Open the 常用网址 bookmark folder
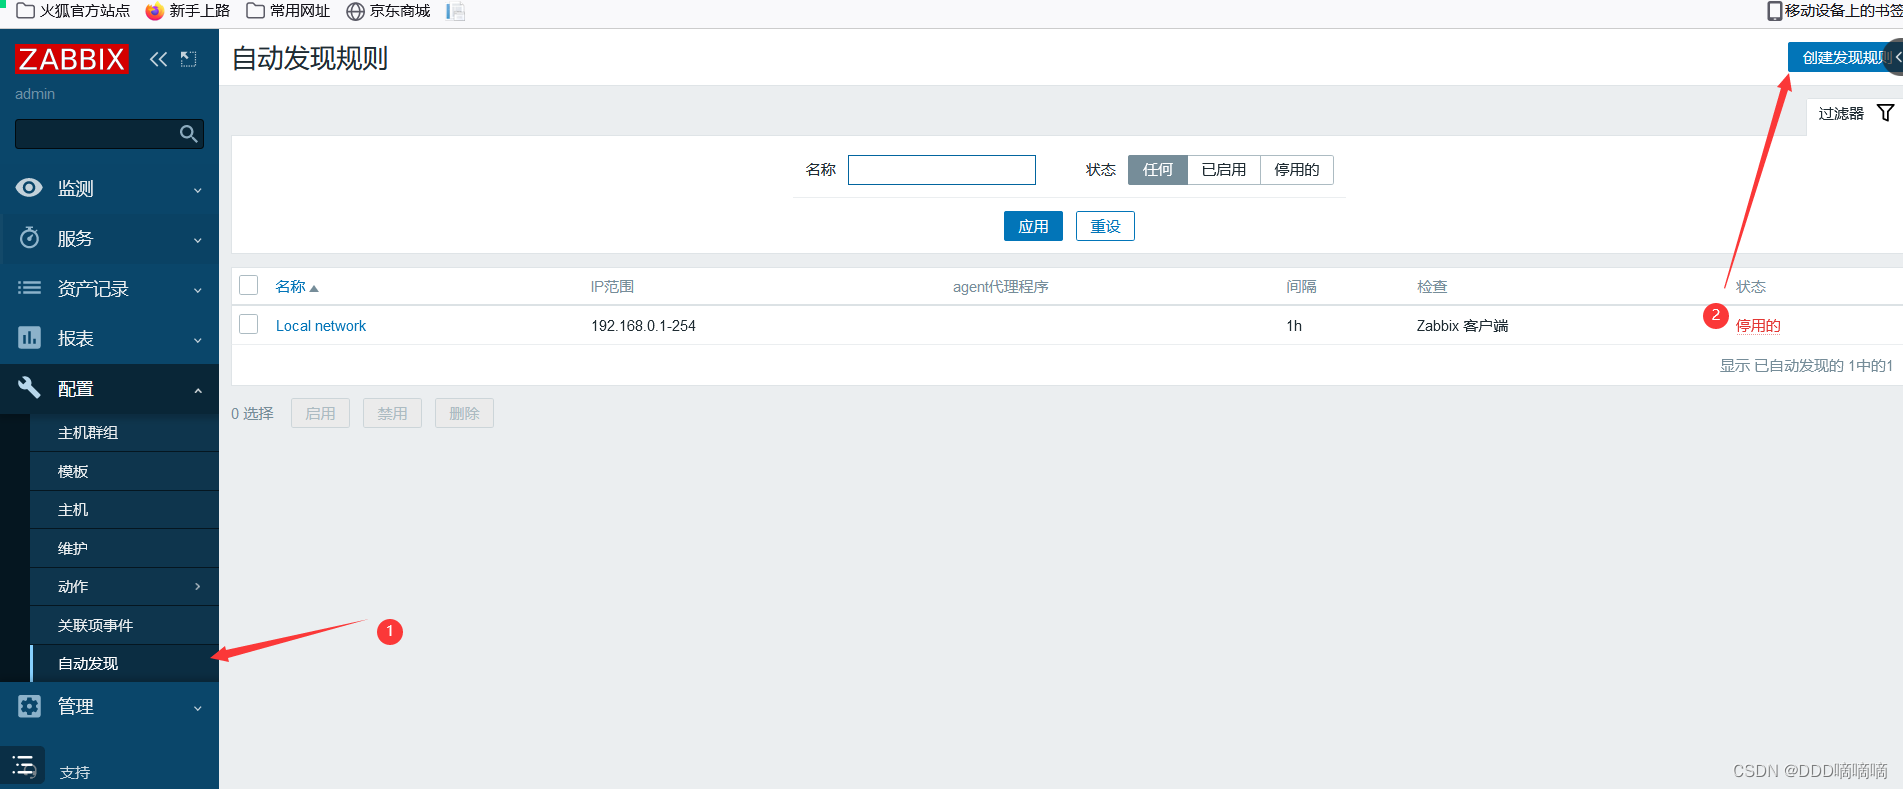Viewport: 1903px width, 789px height. pos(288,11)
